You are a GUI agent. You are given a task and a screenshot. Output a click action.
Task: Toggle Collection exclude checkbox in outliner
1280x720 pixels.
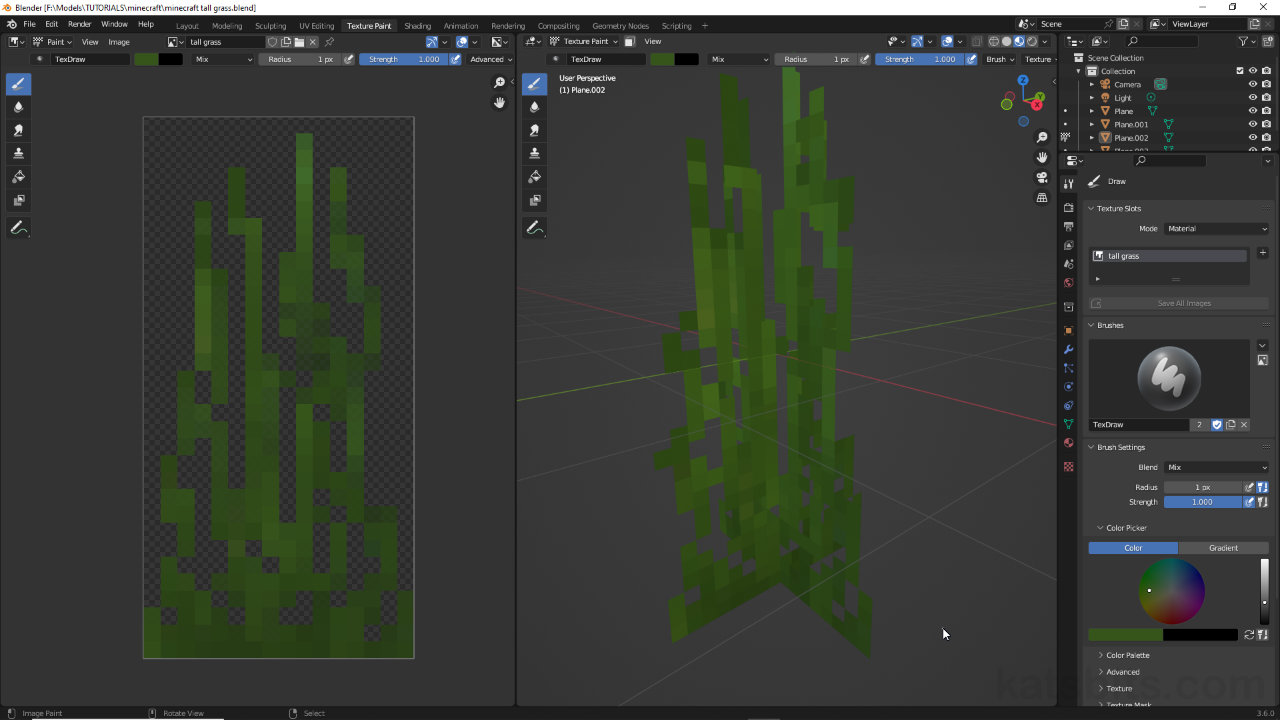(x=1240, y=71)
